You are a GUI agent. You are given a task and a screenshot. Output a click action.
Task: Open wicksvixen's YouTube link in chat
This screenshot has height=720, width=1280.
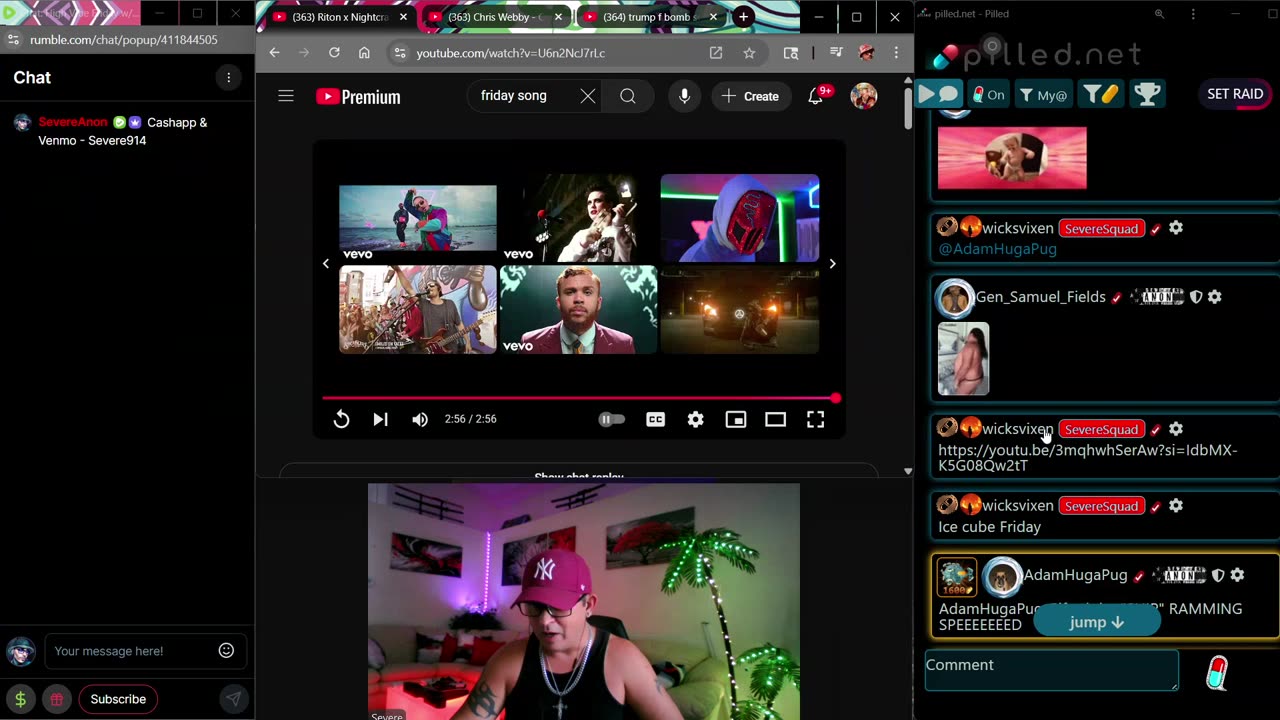pyautogui.click(x=1087, y=458)
